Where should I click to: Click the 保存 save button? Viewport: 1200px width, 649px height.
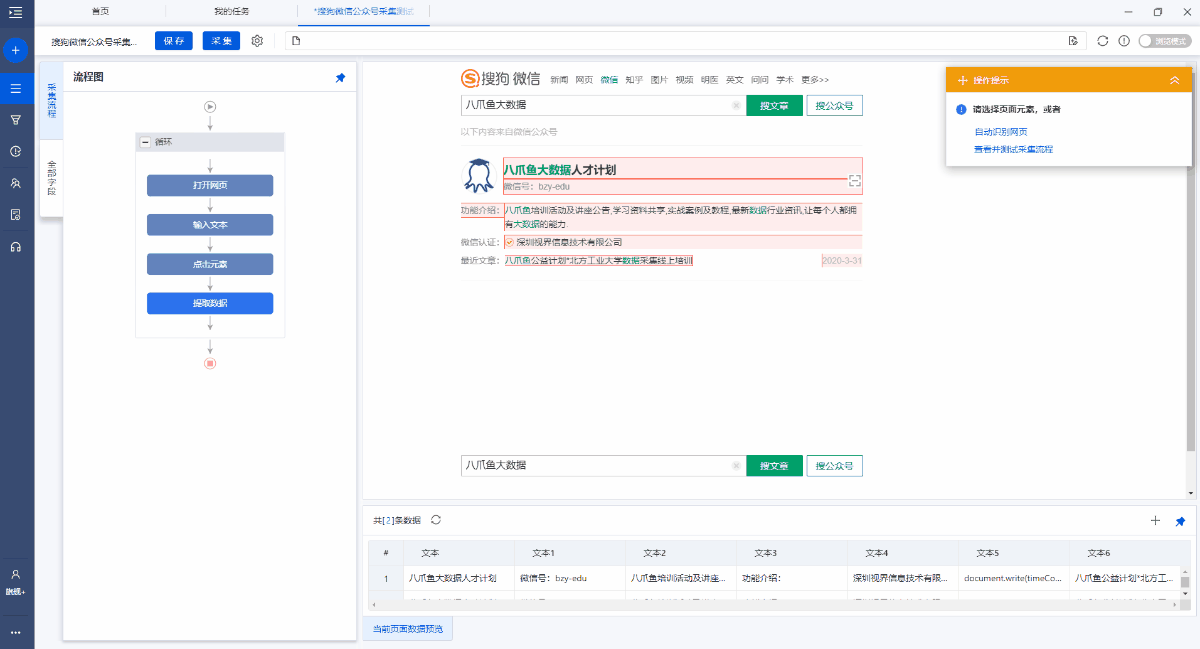(174, 41)
